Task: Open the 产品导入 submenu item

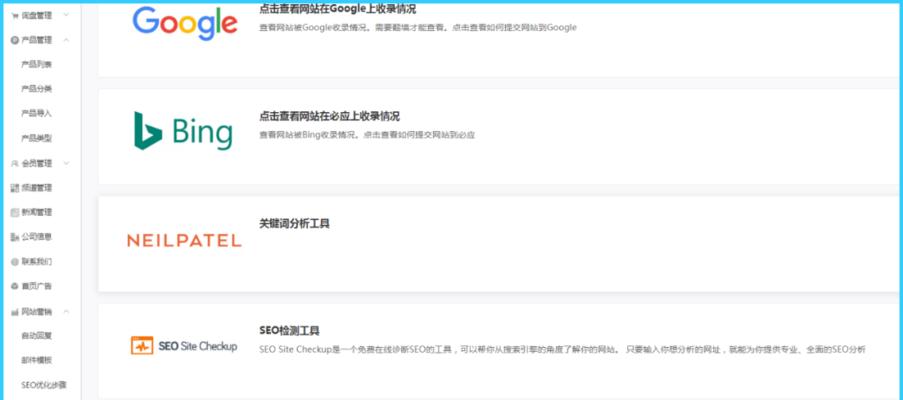Action: (36, 114)
